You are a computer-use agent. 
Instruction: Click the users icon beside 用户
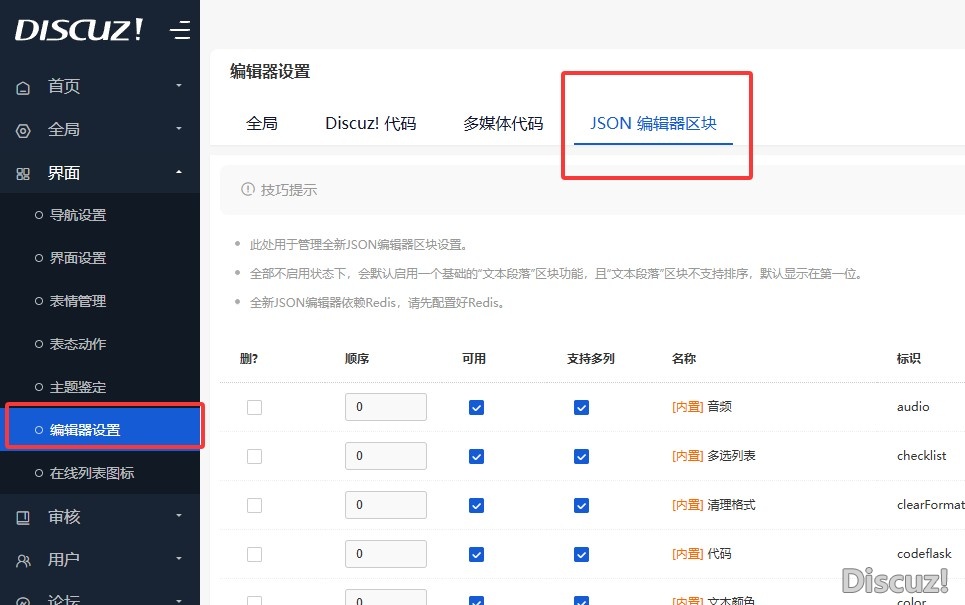[22, 559]
